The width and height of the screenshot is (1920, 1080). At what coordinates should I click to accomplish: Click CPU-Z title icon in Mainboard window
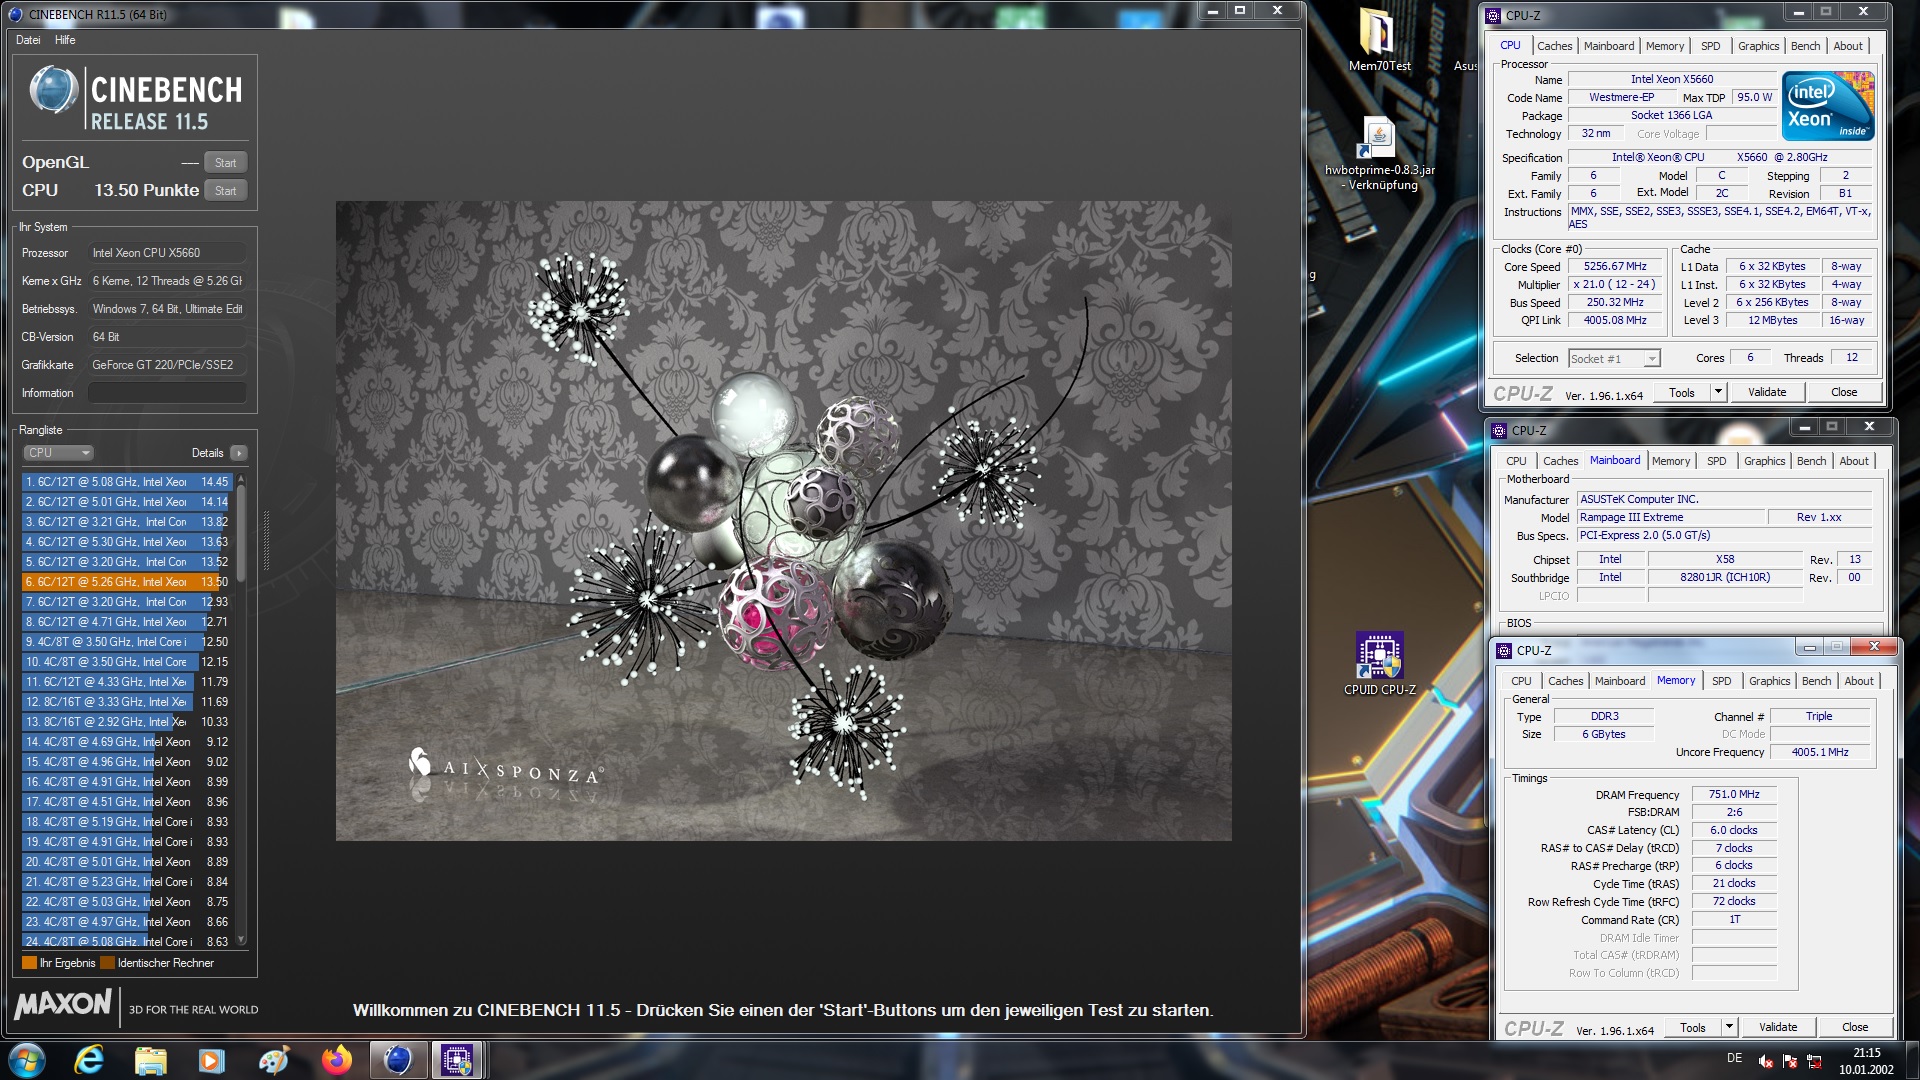[x=1499, y=430]
